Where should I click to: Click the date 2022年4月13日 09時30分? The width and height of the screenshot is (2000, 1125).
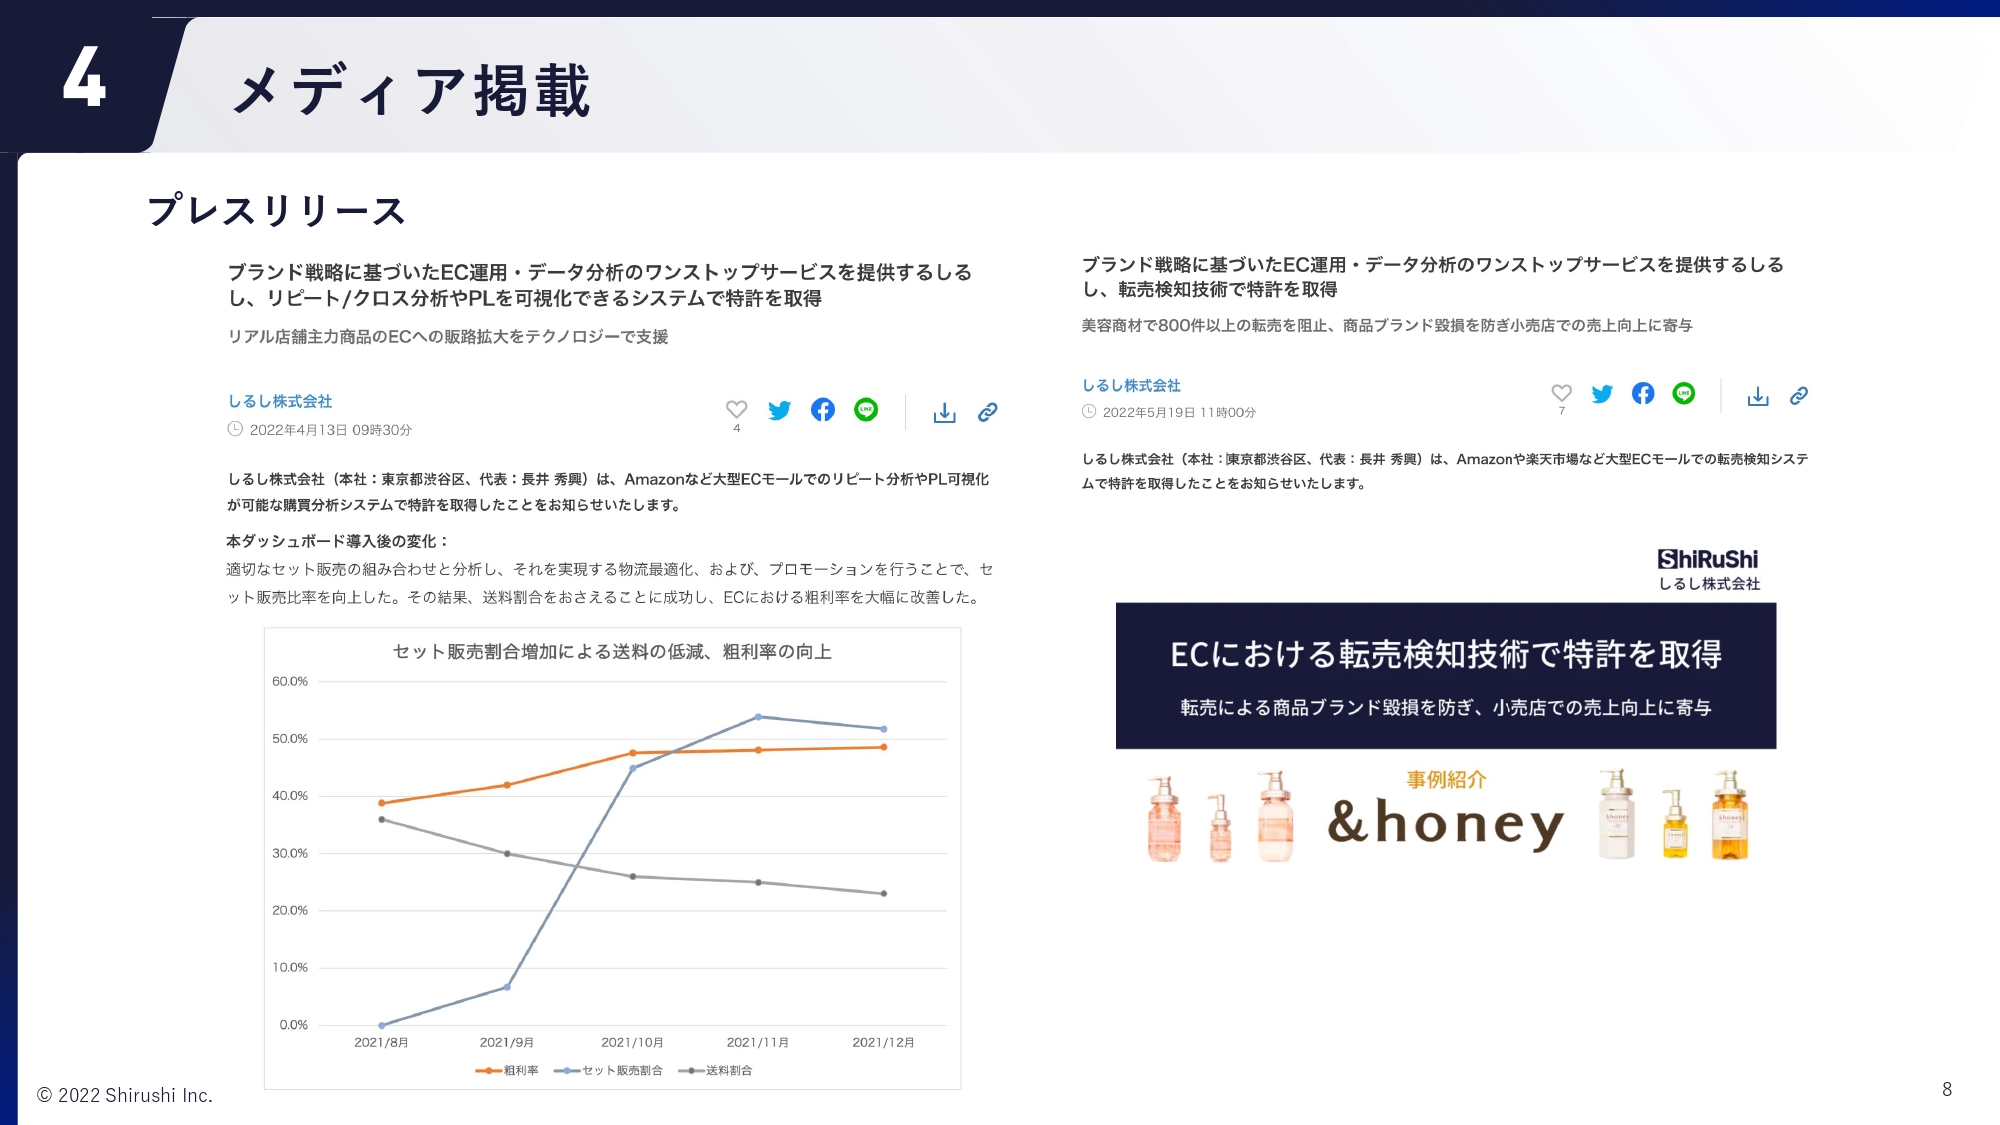point(330,430)
